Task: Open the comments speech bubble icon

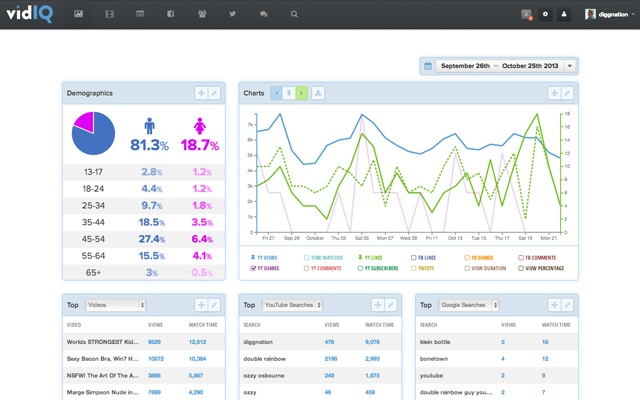Action: [x=263, y=14]
